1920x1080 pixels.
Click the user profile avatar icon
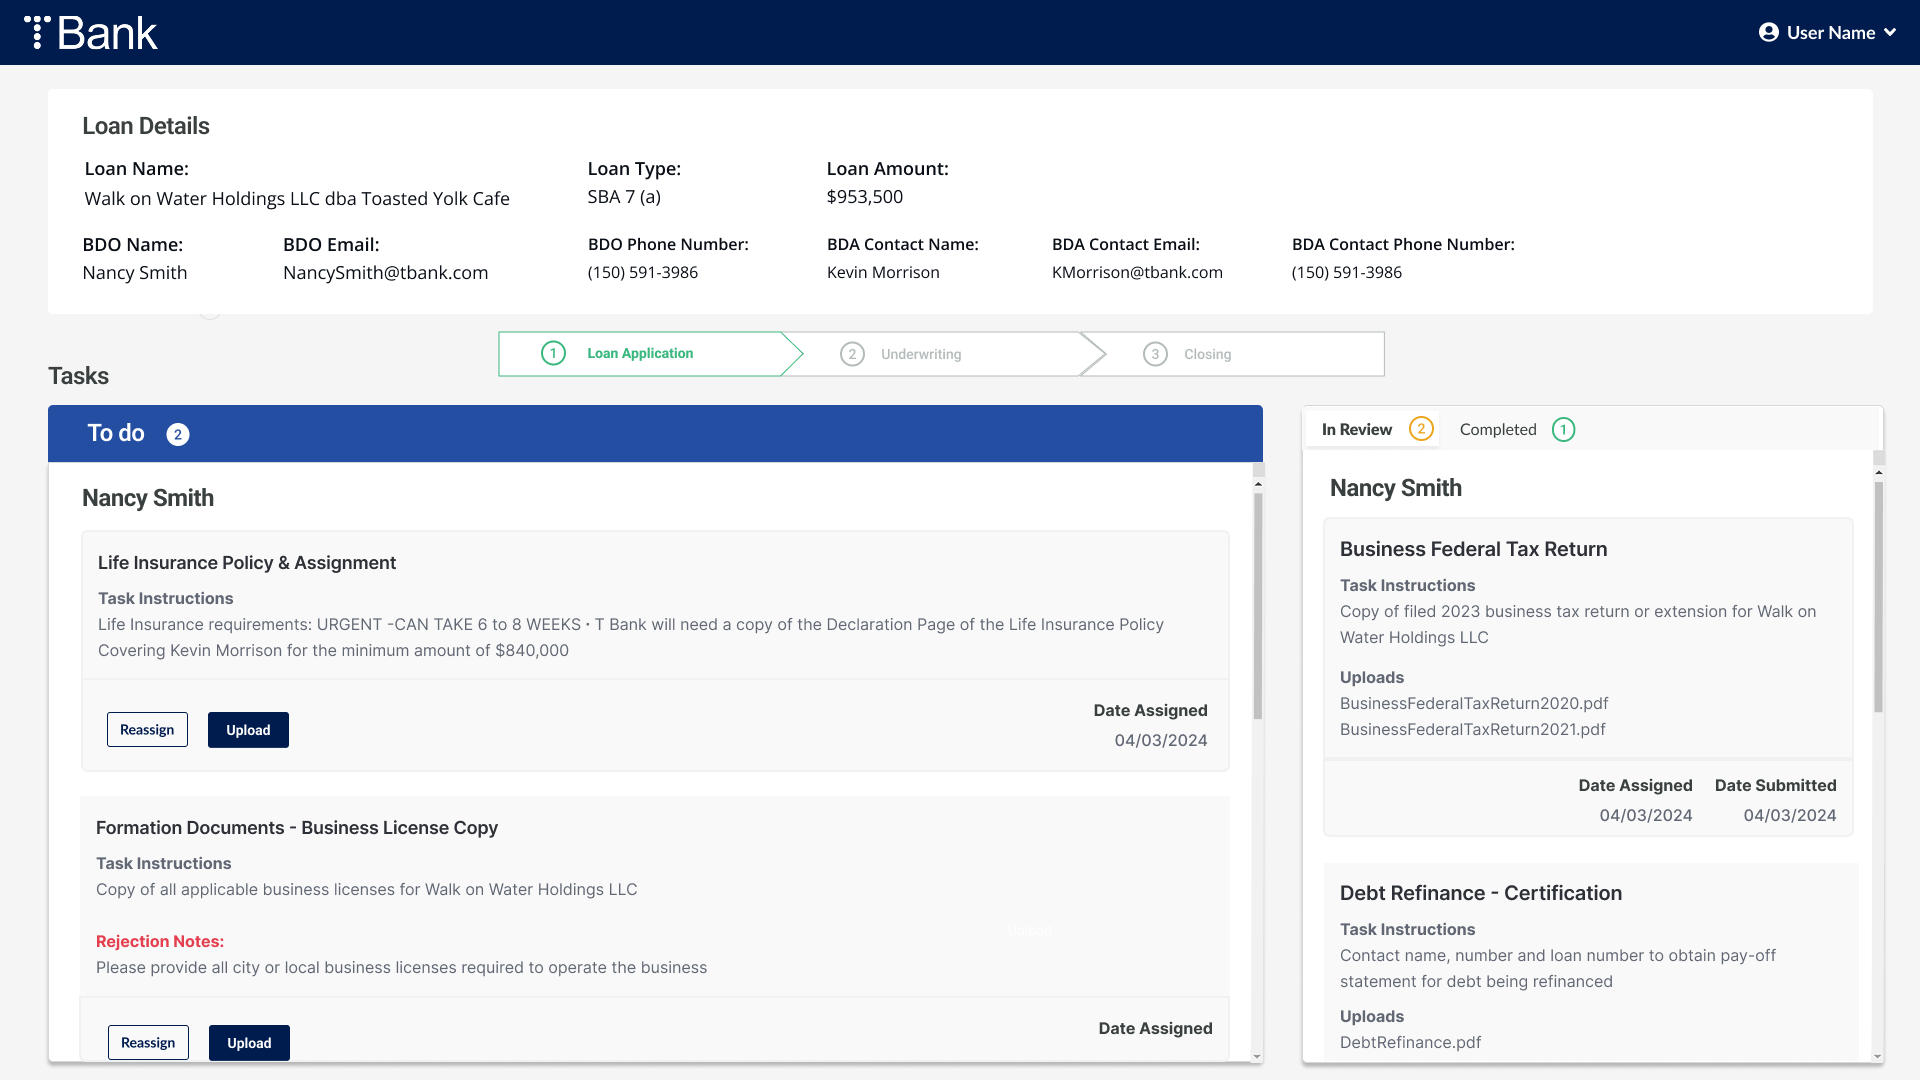tap(1768, 33)
